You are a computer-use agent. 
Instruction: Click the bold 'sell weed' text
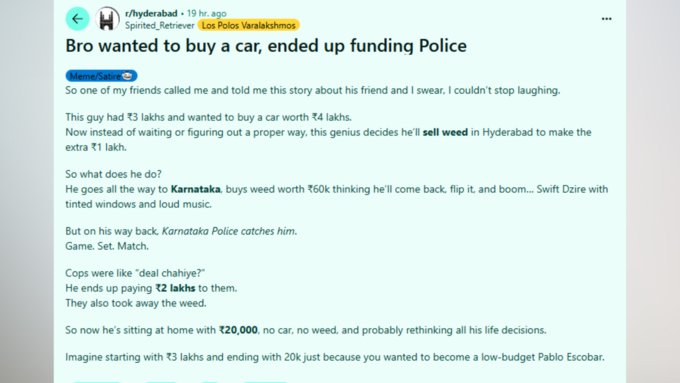445,132
